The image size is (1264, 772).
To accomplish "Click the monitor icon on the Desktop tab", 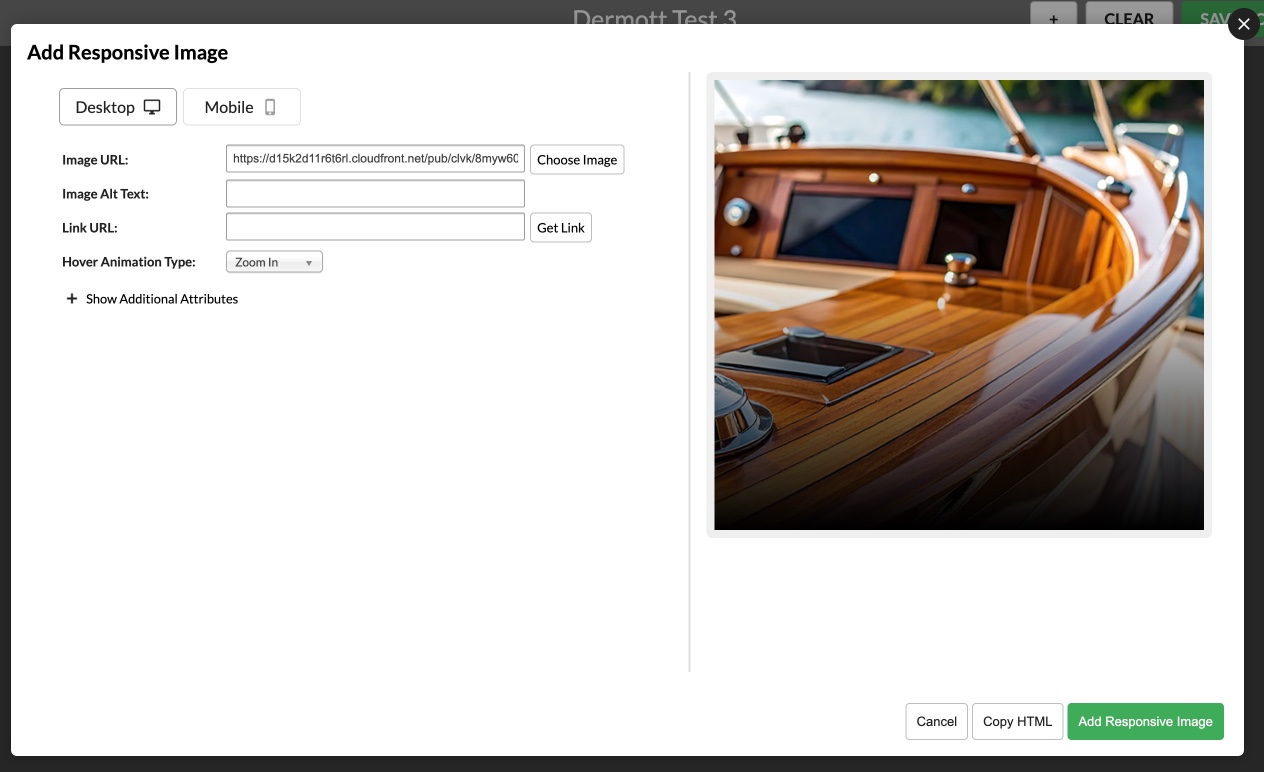I will [x=152, y=107].
